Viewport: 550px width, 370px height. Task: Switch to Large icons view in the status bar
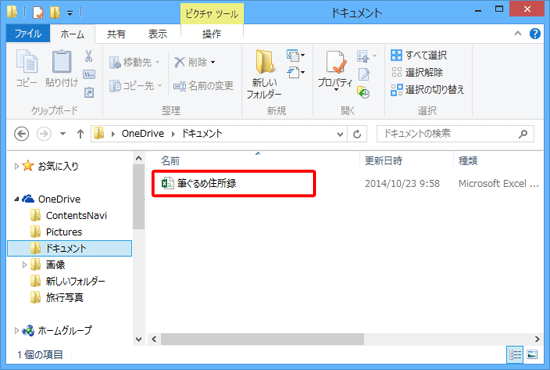pyautogui.click(x=532, y=355)
